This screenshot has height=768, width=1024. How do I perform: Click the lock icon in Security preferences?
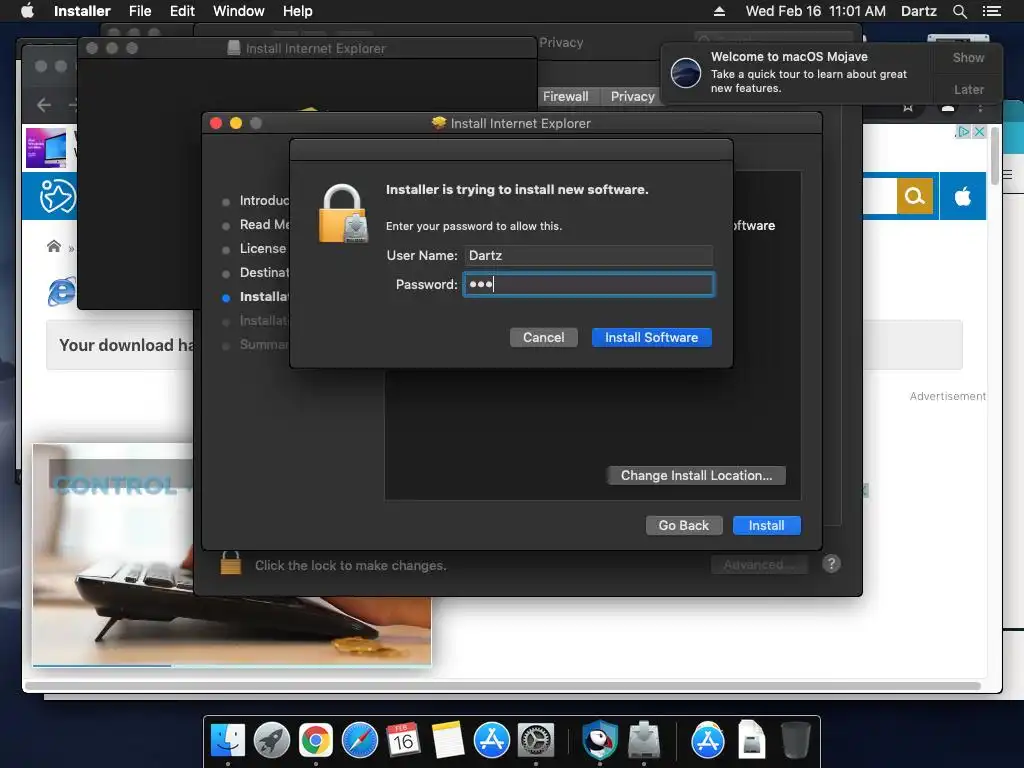pyautogui.click(x=231, y=563)
